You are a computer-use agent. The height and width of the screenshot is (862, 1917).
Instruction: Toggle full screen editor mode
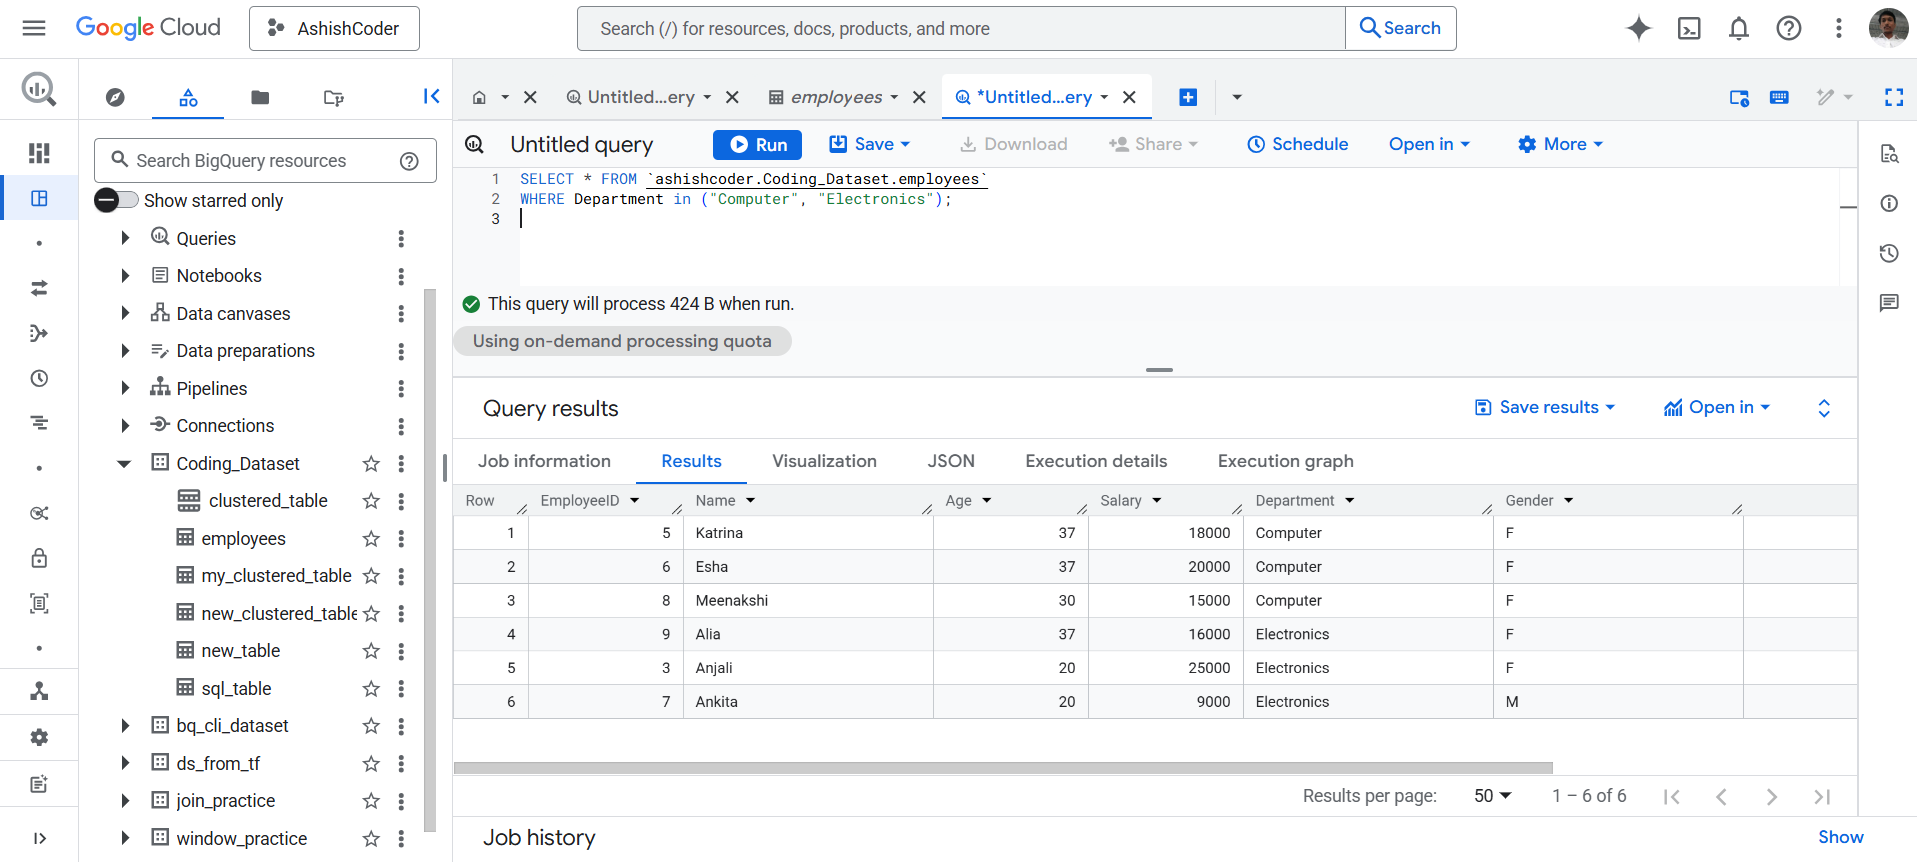click(1894, 97)
